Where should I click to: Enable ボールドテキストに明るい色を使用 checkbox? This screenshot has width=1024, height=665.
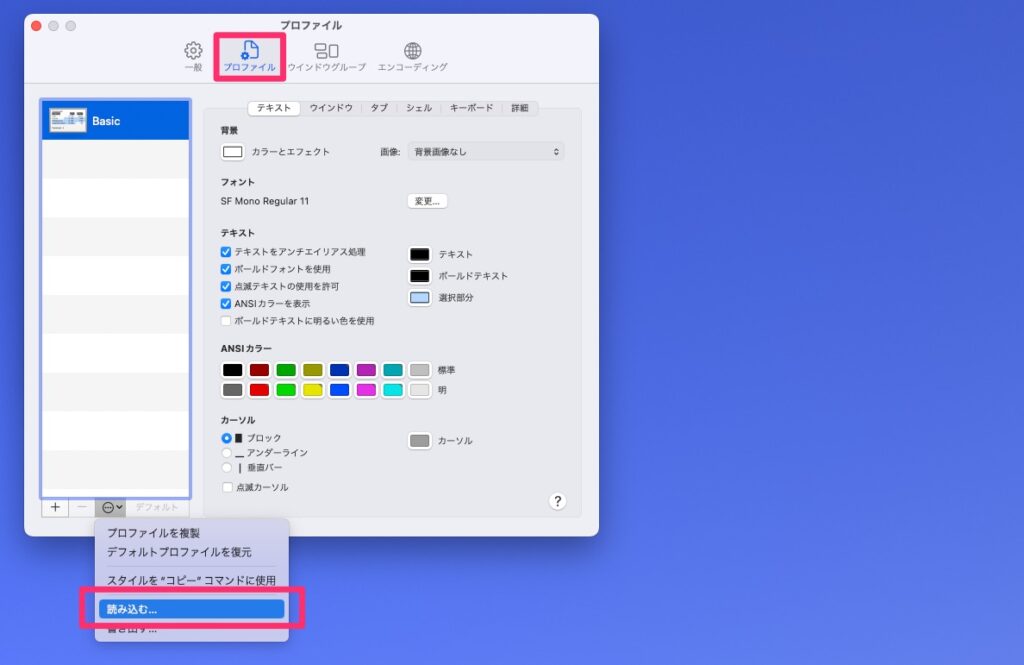226,321
